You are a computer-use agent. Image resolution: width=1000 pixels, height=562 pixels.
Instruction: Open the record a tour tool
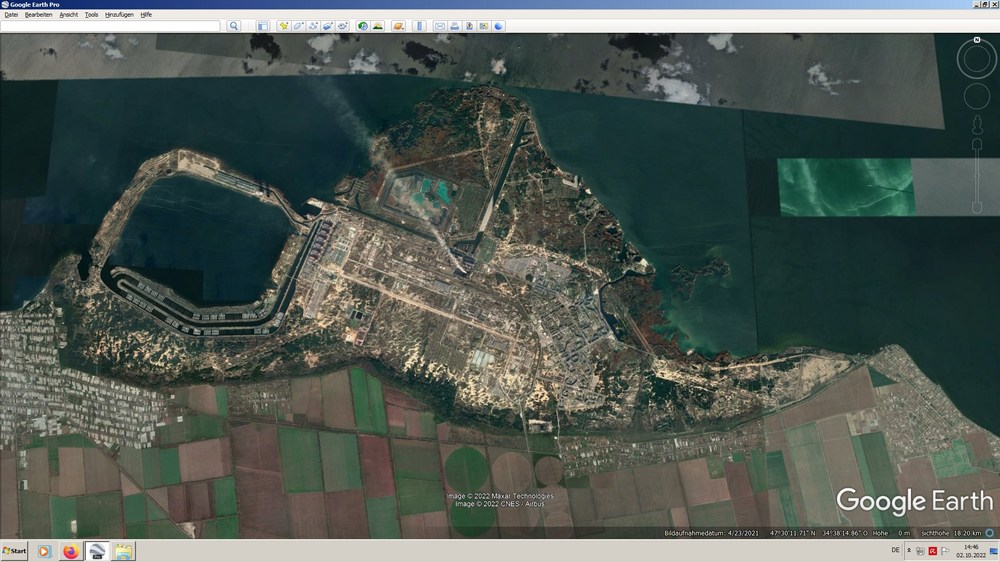point(342,26)
